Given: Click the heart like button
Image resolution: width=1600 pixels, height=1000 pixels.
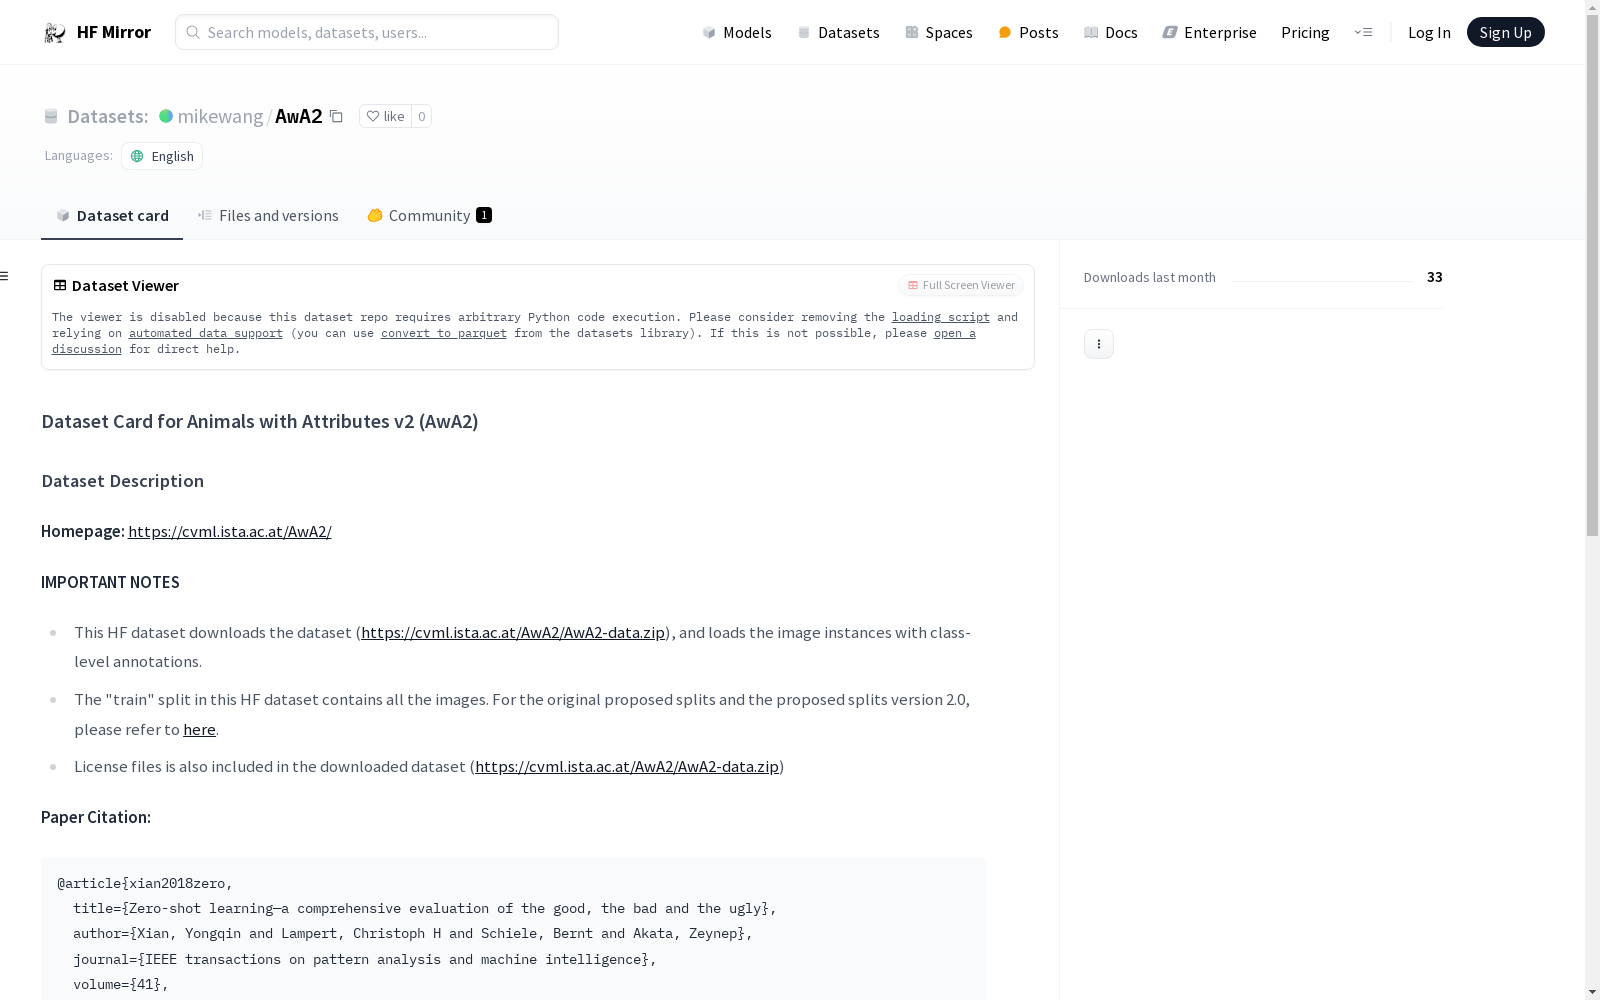Looking at the screenshot, I should pyautogui.click(x=385, y=116).
